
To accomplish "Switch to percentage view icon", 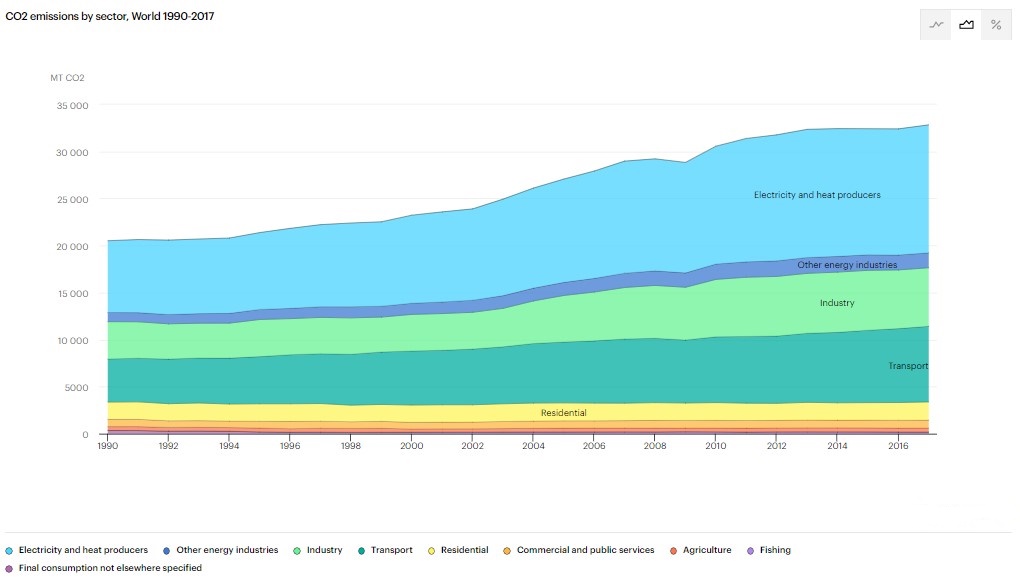I will point(996,25).
